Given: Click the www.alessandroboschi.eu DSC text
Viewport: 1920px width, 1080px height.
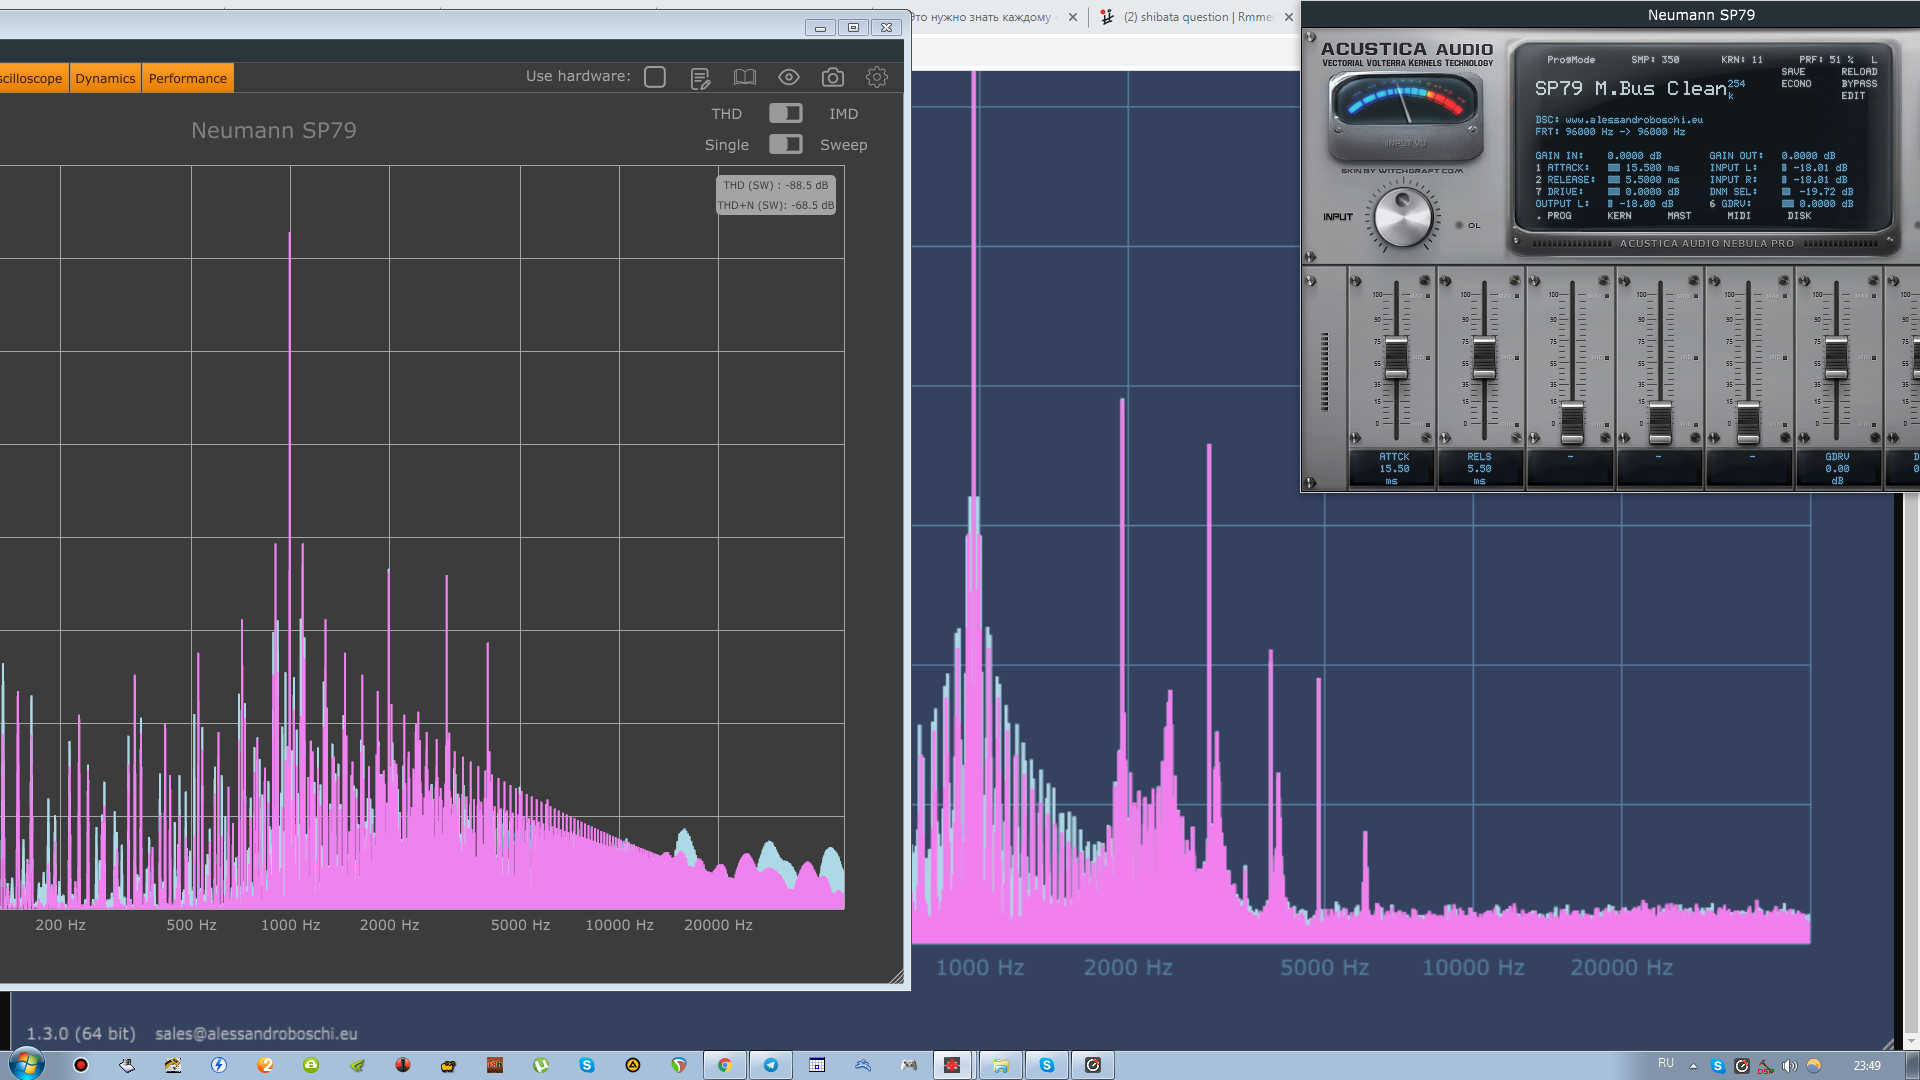Looking at the screenshot, I should point(1634,120).
